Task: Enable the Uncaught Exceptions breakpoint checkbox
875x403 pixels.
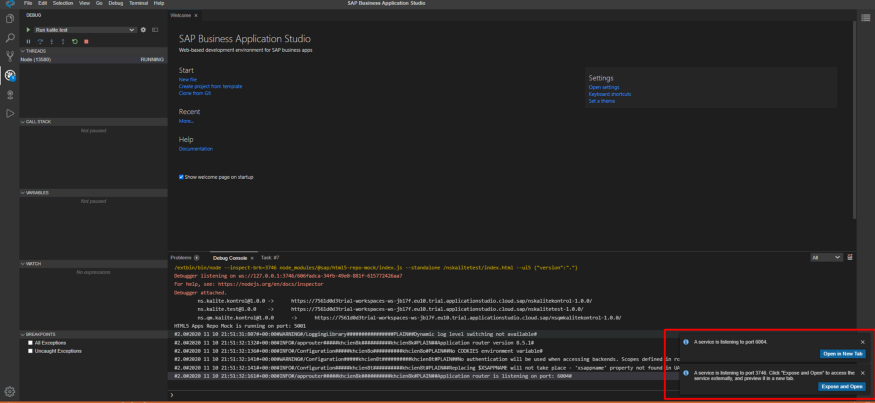Action: tap(31, 351)
